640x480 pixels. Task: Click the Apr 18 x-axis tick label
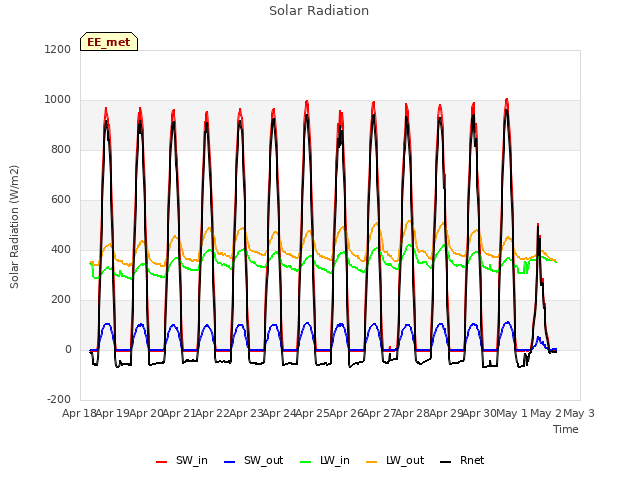(x=79, y=413)
